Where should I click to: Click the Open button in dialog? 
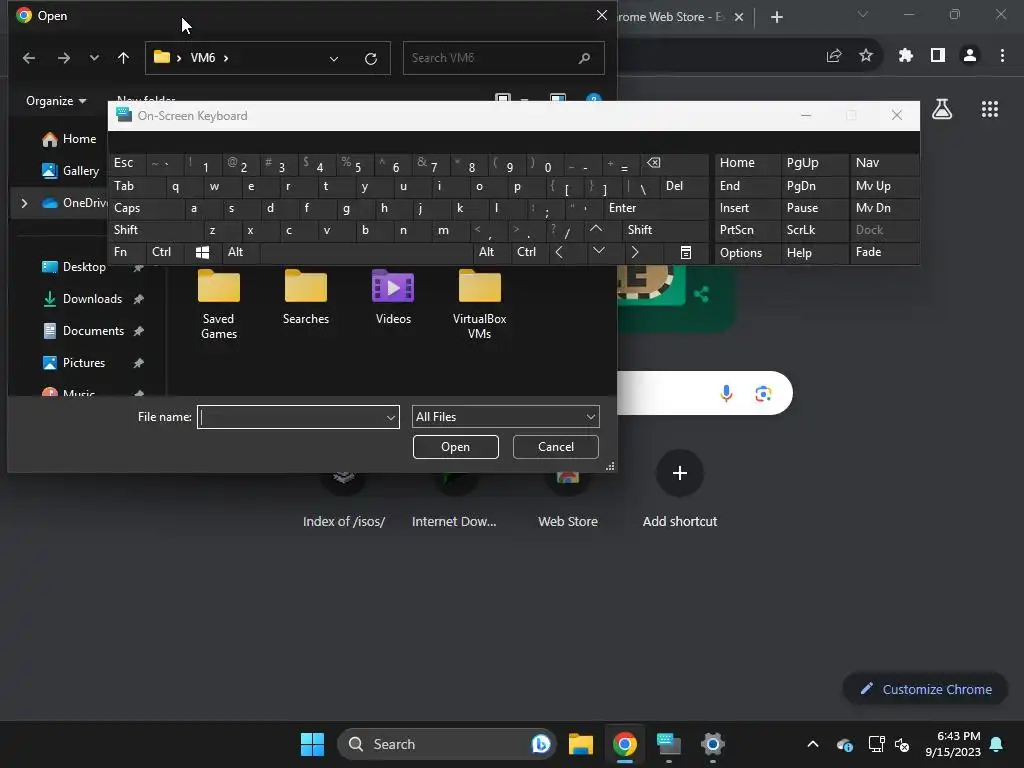pos(456,447)
